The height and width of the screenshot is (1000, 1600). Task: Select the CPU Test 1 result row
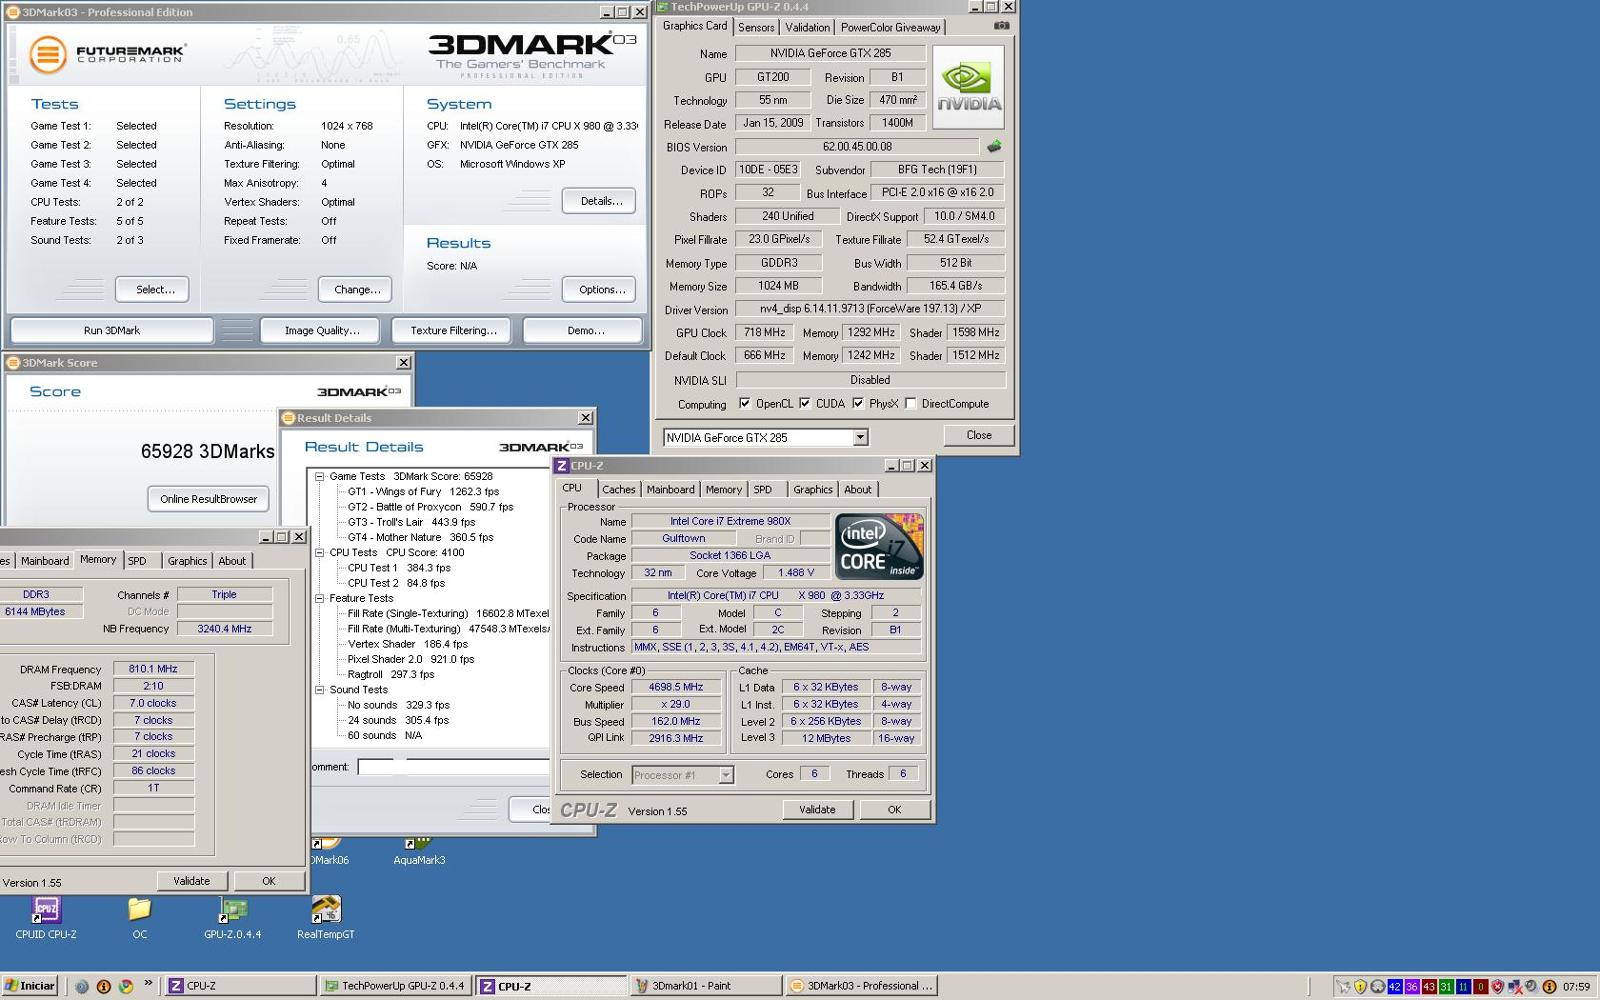pyautogui.click(x=399, y=568)
